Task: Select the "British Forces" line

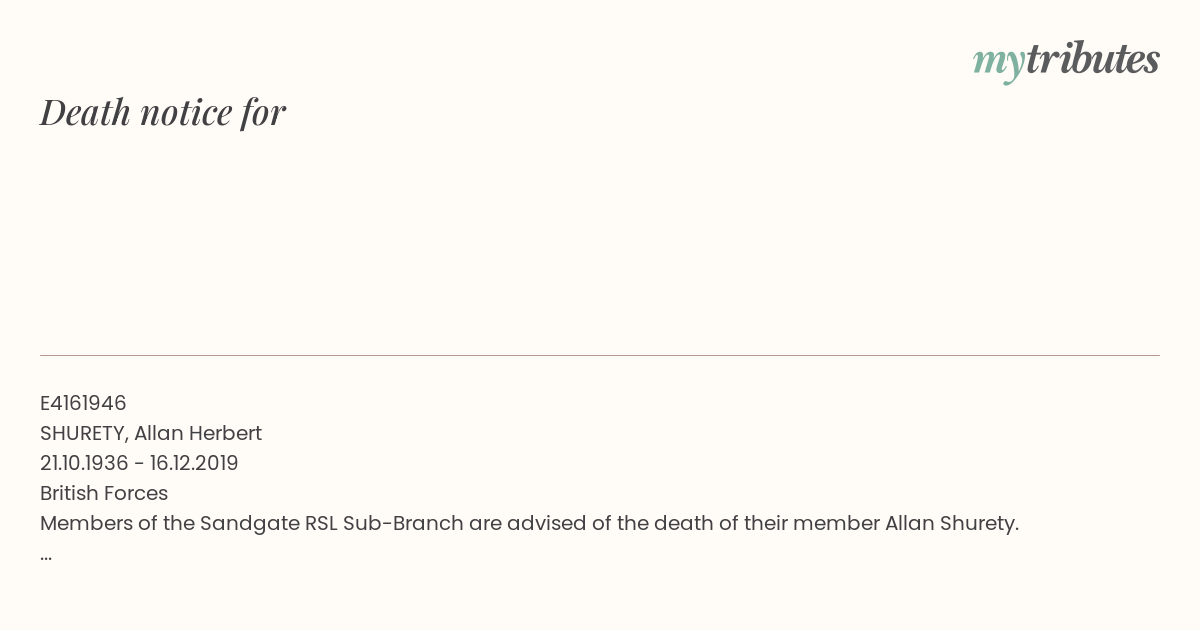Action: [104, 493]
